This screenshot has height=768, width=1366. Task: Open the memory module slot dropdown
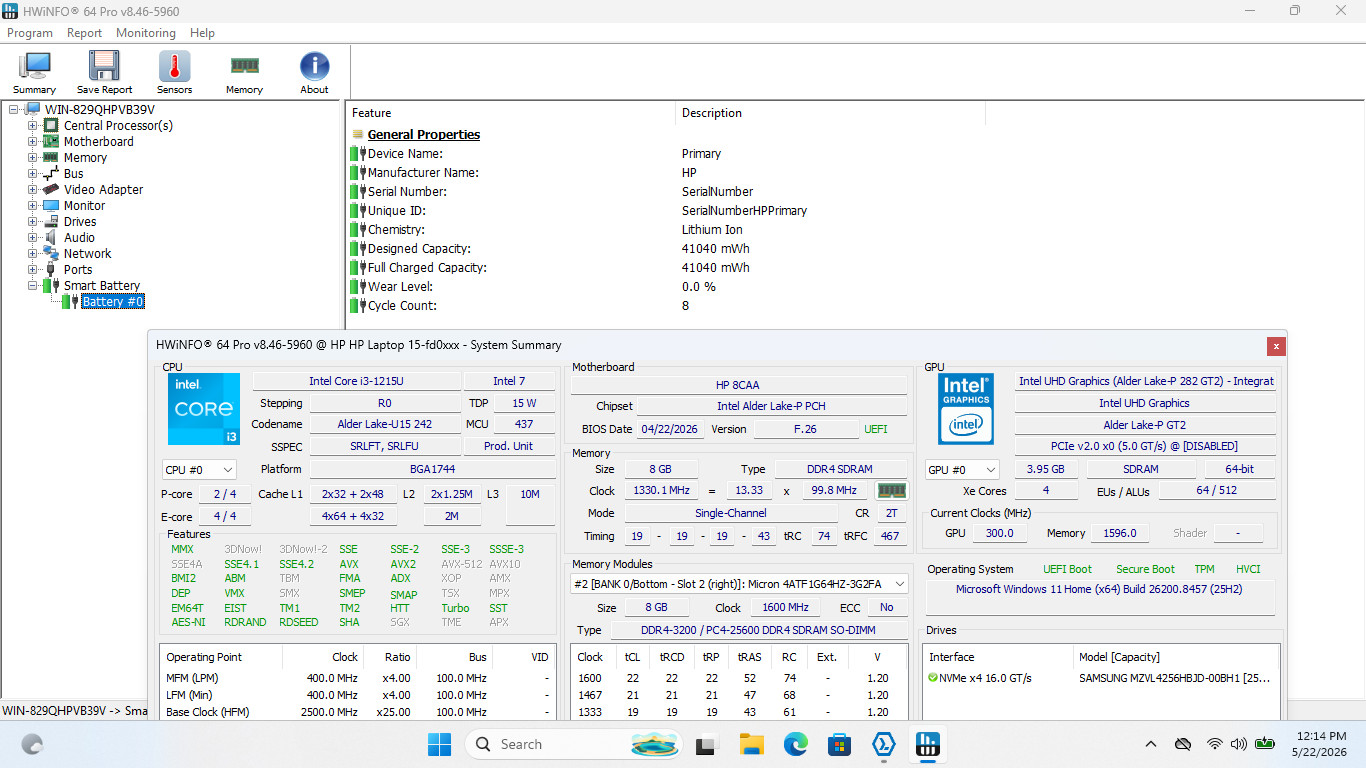tap(739, 584)
